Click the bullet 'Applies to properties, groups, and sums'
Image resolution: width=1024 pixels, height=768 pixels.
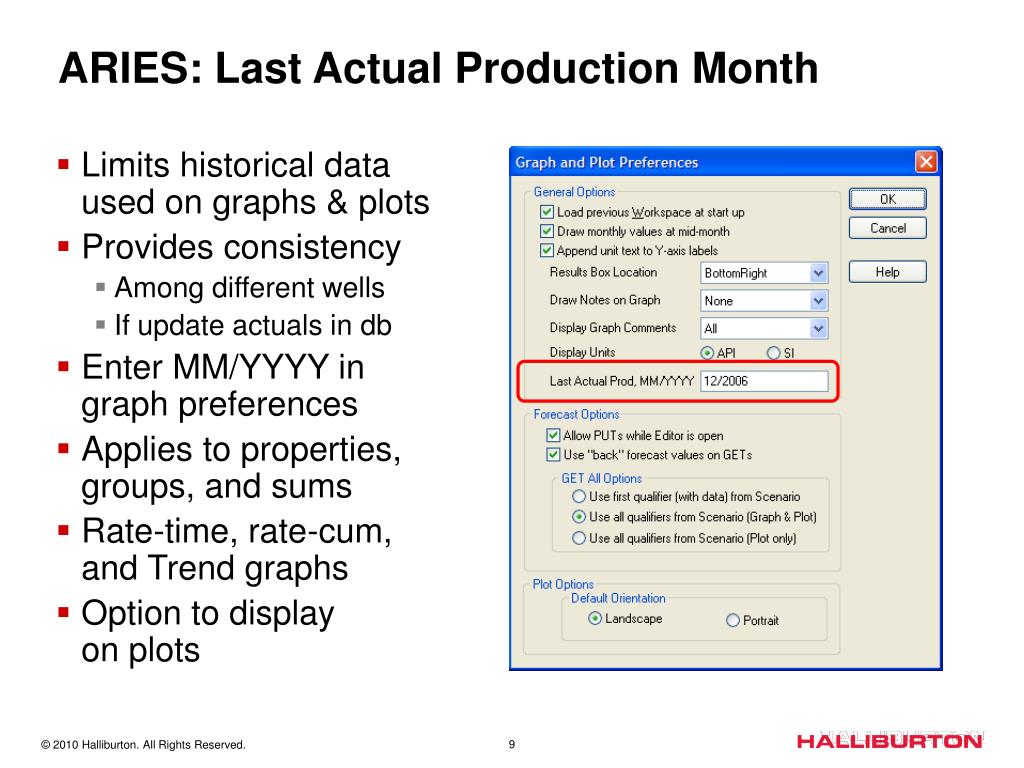(241, 468)
